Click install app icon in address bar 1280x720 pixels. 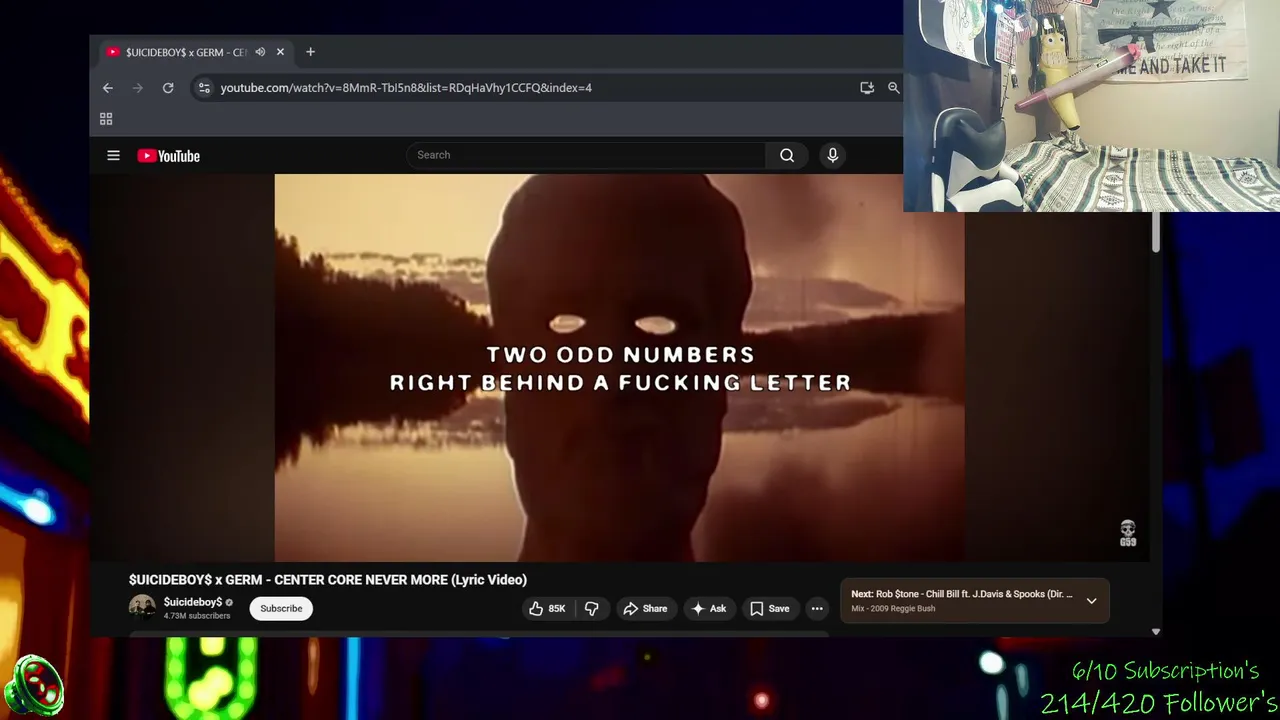point(867,88)
